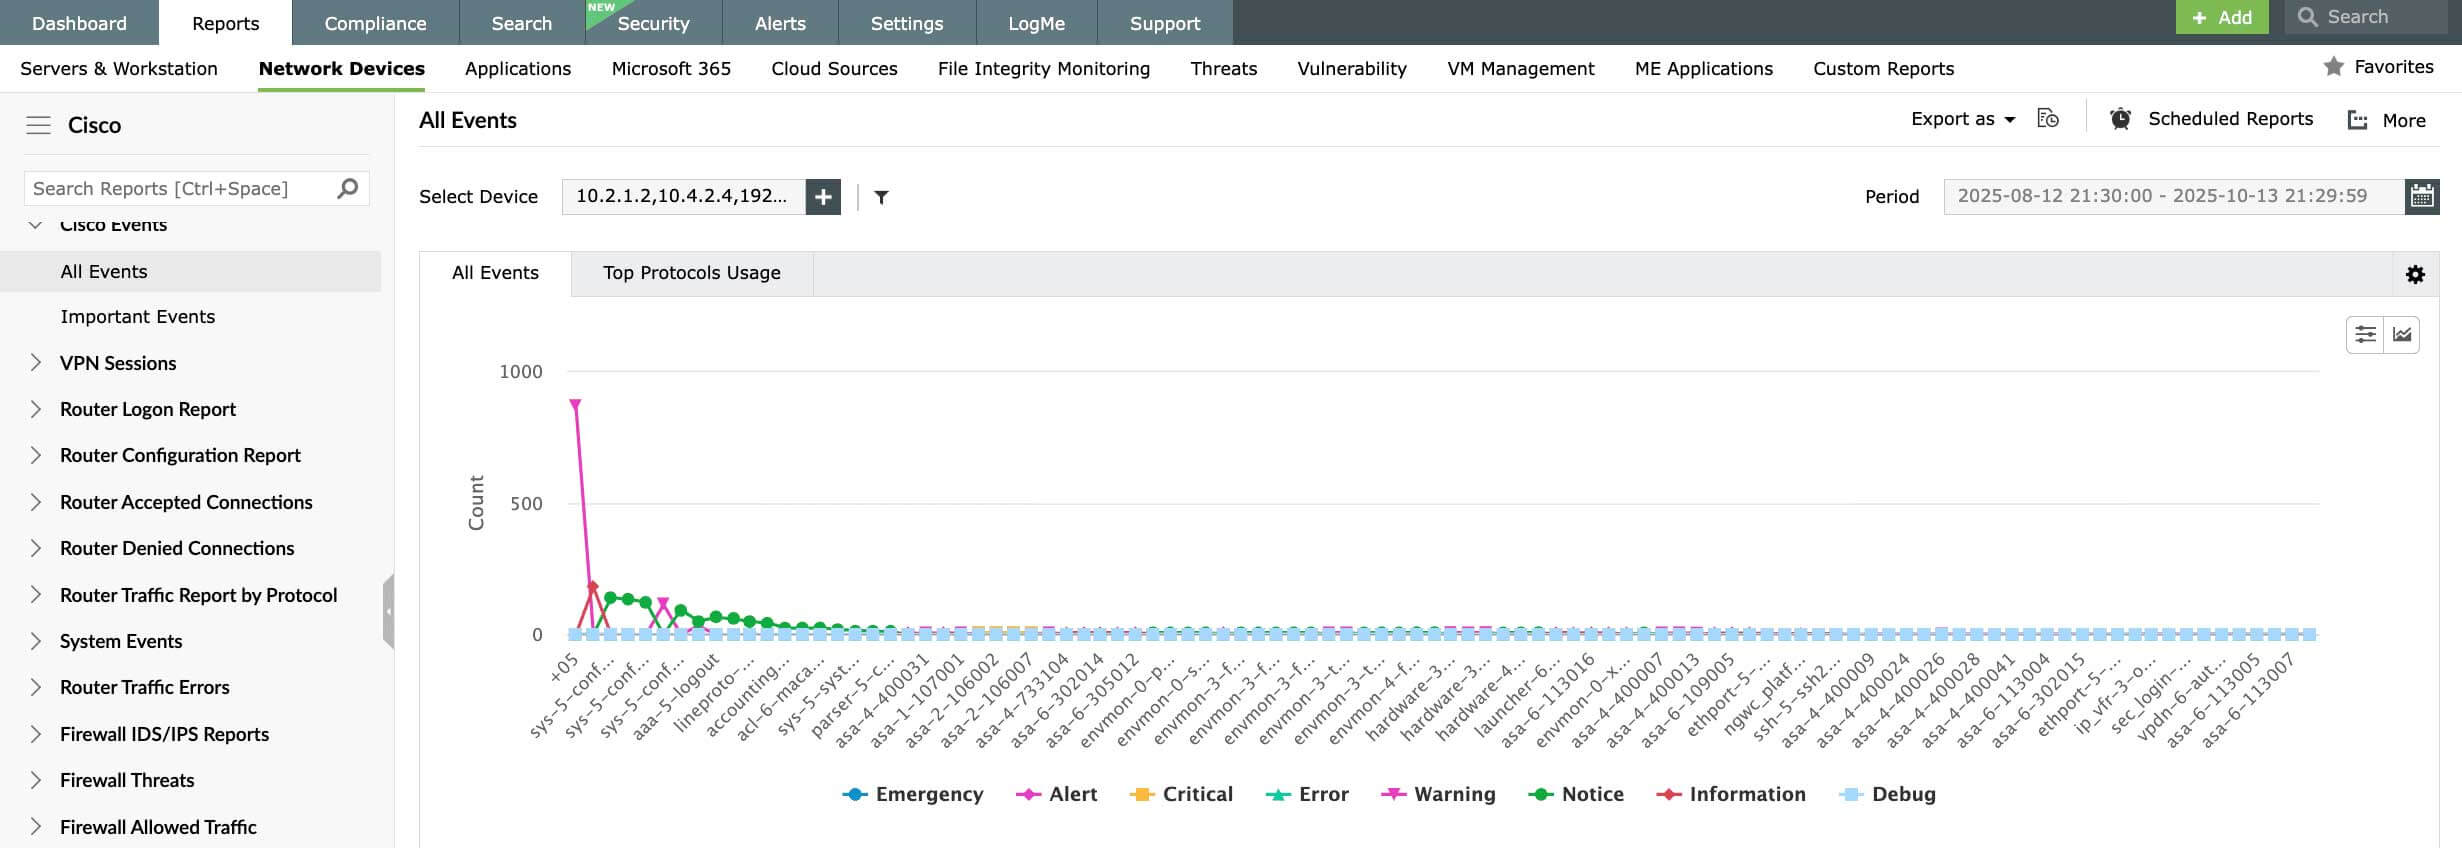
Task: Switch to the Top Protocols Usage tab
Action: click(691, 273)
